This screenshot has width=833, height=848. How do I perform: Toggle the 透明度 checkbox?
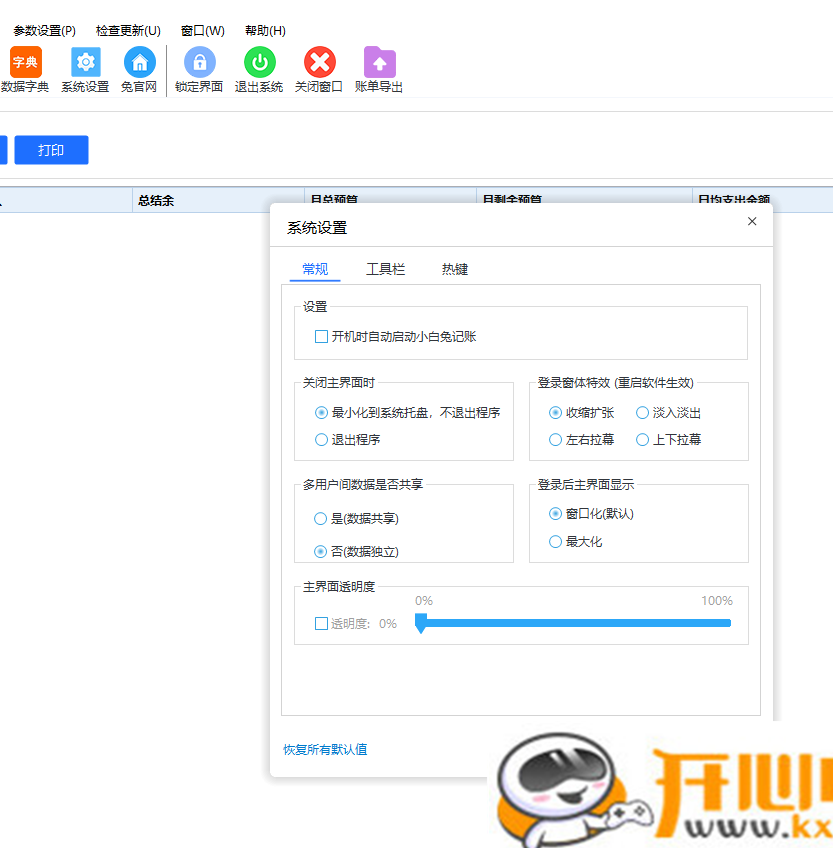321,622
